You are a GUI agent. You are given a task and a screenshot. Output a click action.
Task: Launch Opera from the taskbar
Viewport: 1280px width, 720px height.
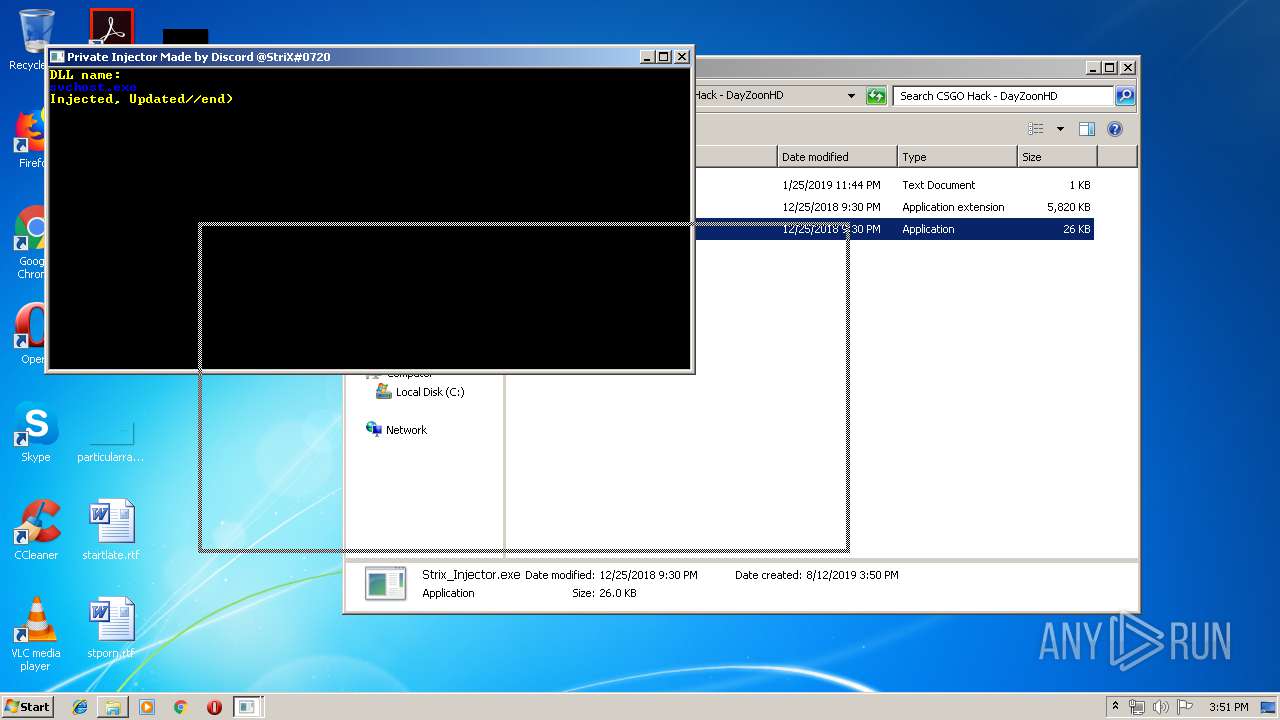[214, 707]
